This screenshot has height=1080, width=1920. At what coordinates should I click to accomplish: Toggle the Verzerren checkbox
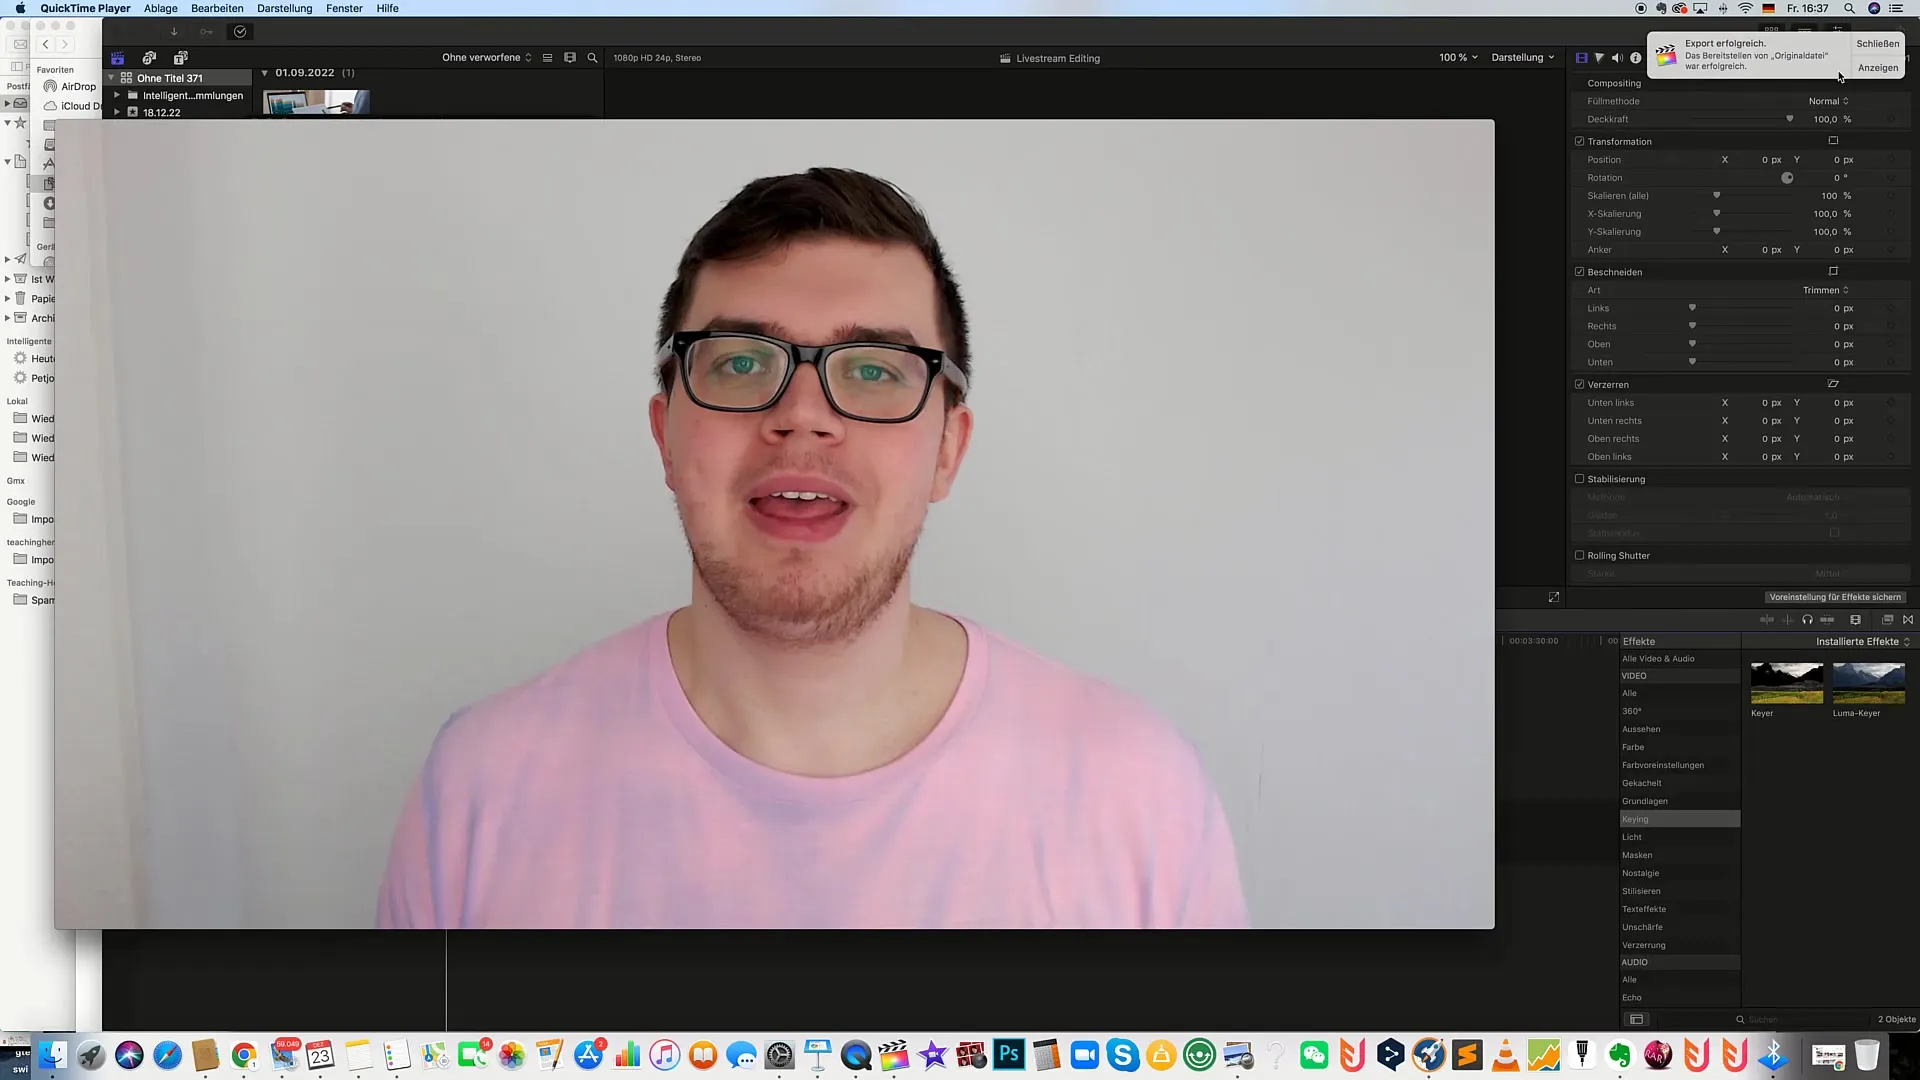click(x=1580, y=384)
